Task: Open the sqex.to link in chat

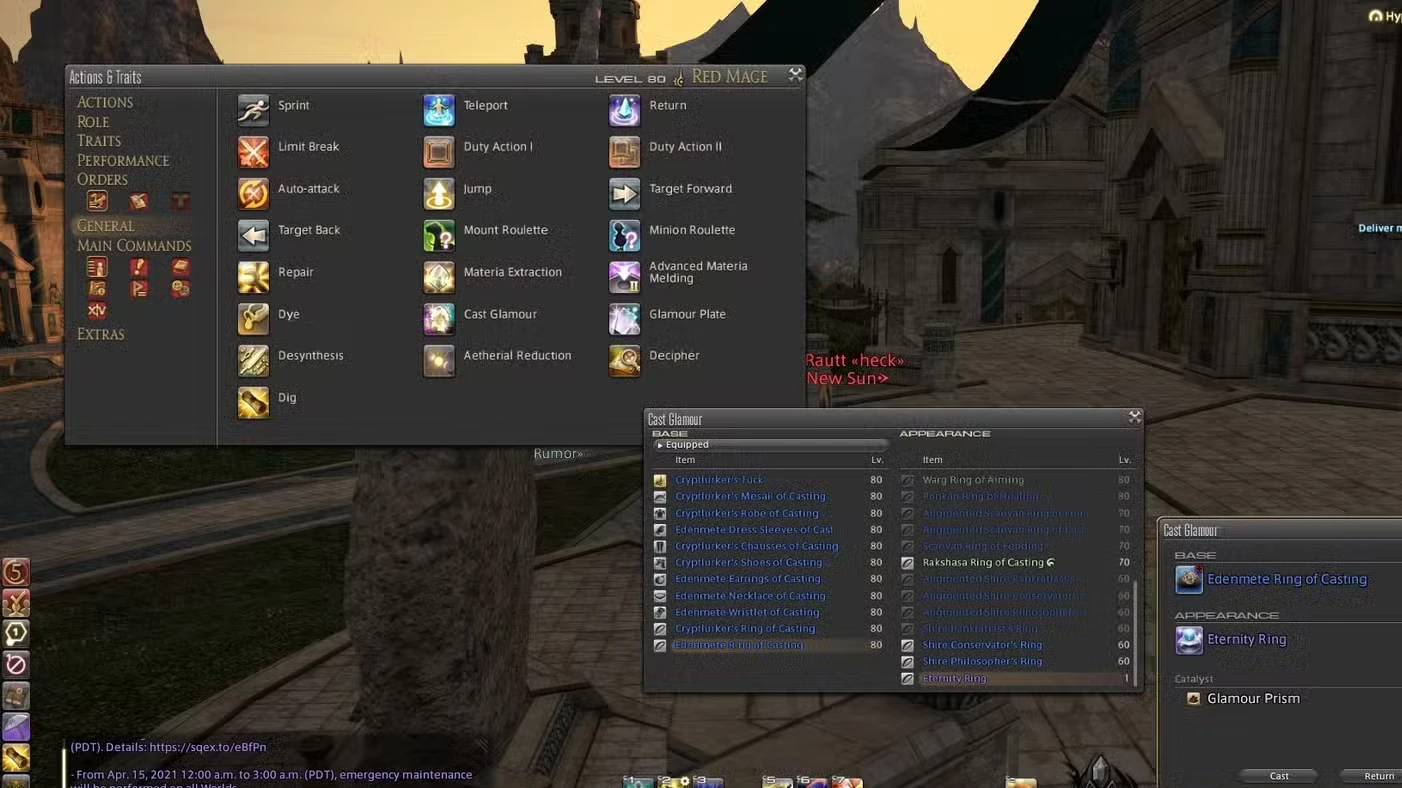Action: coord(208,747)
